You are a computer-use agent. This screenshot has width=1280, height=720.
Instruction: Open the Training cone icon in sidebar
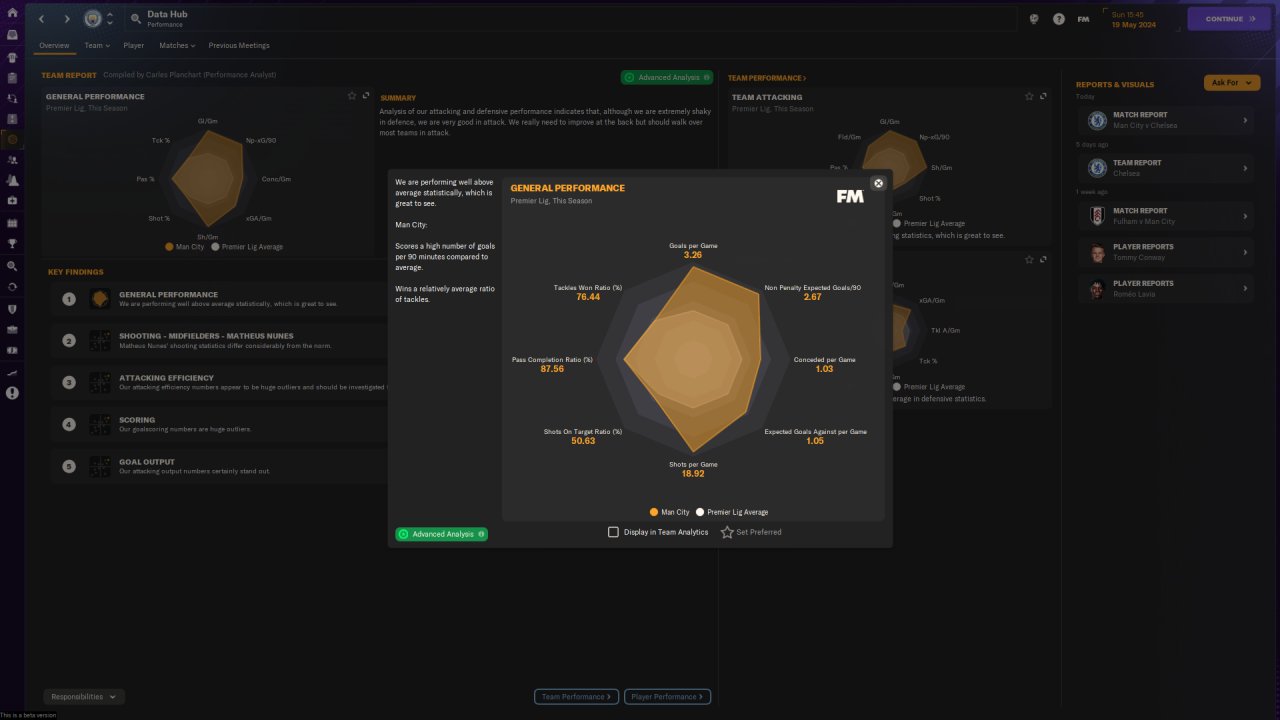point(12,181)
